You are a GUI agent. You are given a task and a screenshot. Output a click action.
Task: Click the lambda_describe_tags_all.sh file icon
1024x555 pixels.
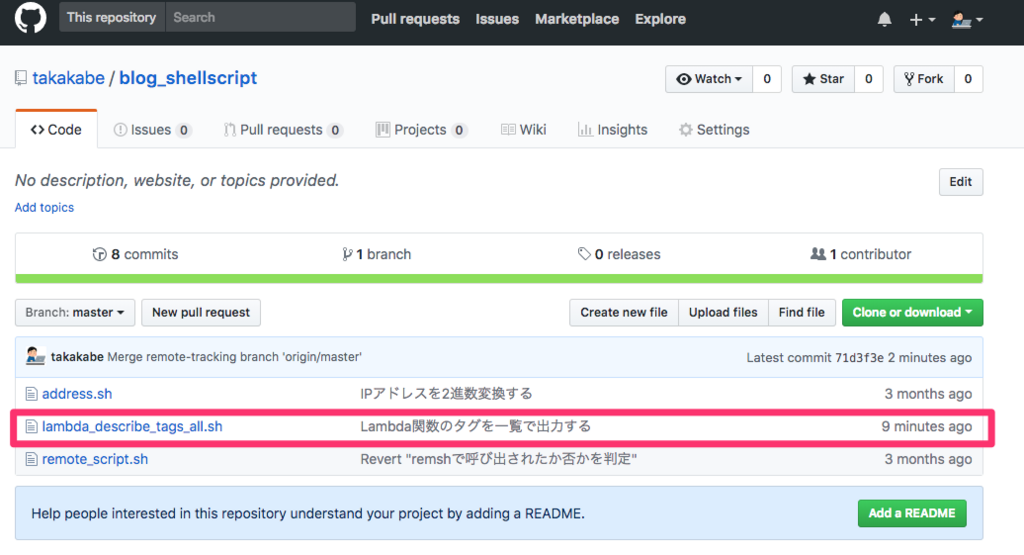[x=31, y=426]
